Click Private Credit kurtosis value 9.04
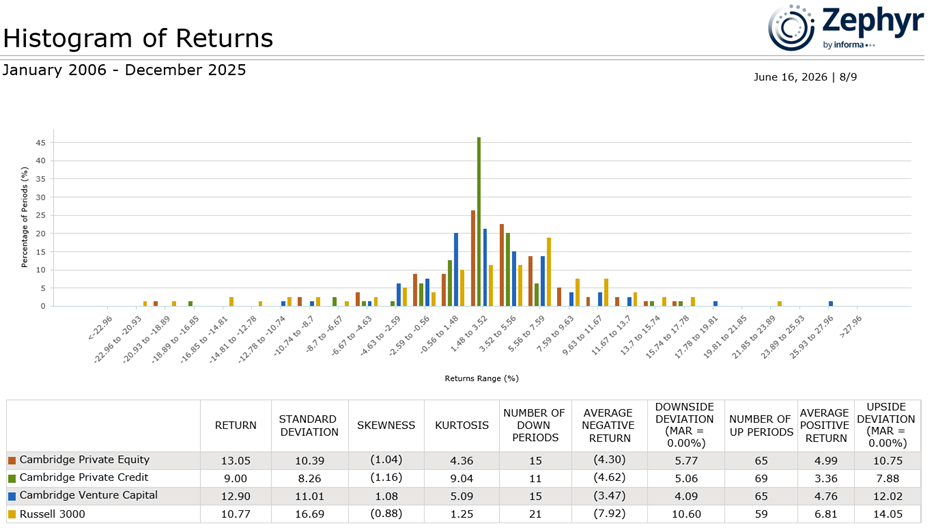 (461, 479)
